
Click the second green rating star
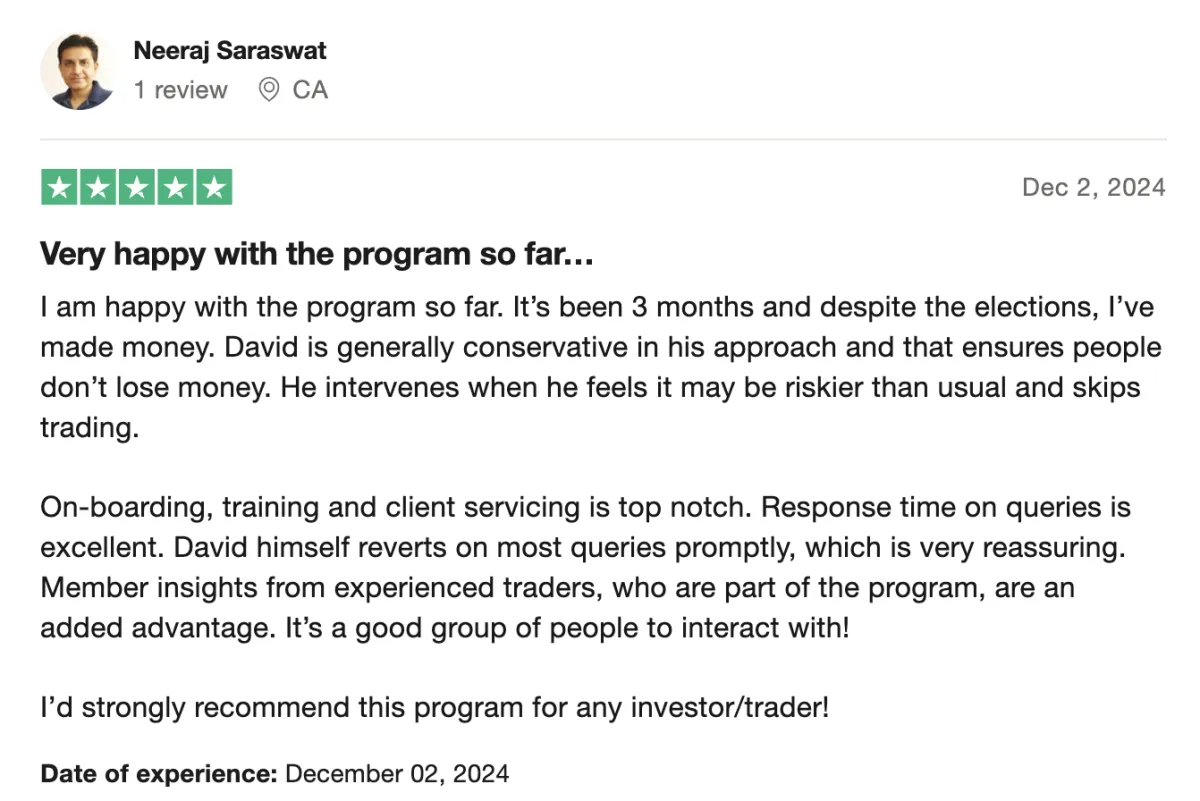click(x=98, y=188)
